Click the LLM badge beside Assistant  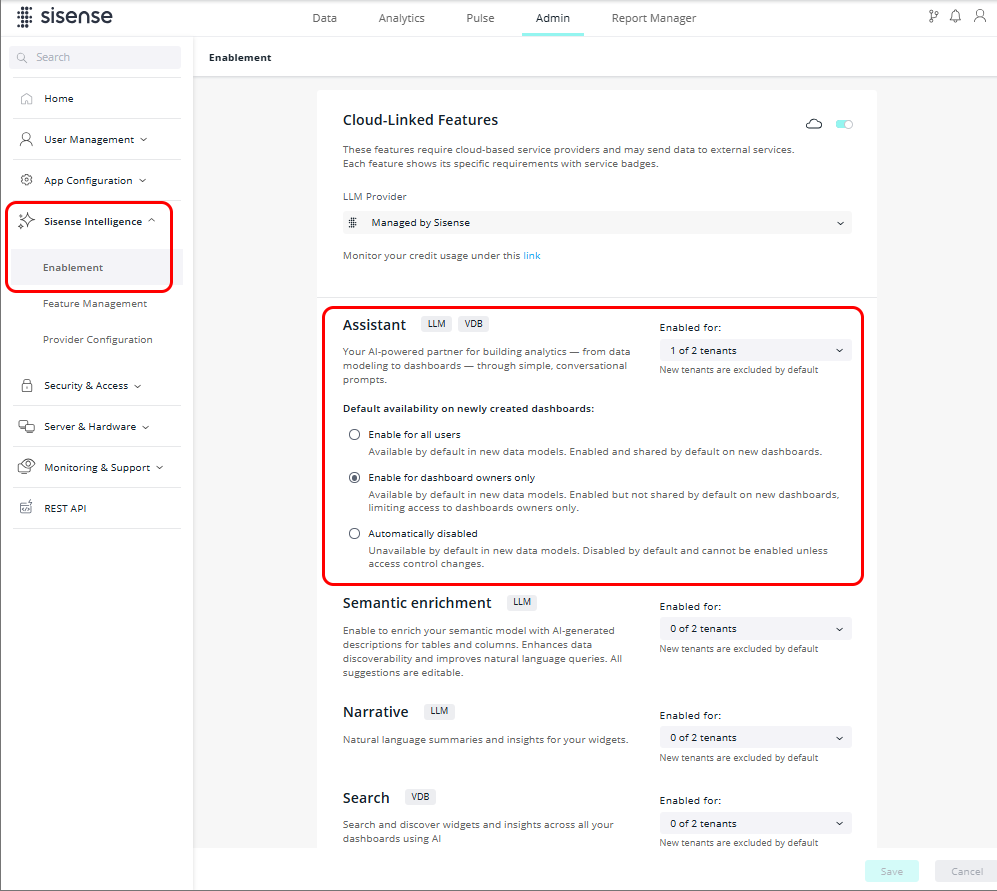[436, 324]
